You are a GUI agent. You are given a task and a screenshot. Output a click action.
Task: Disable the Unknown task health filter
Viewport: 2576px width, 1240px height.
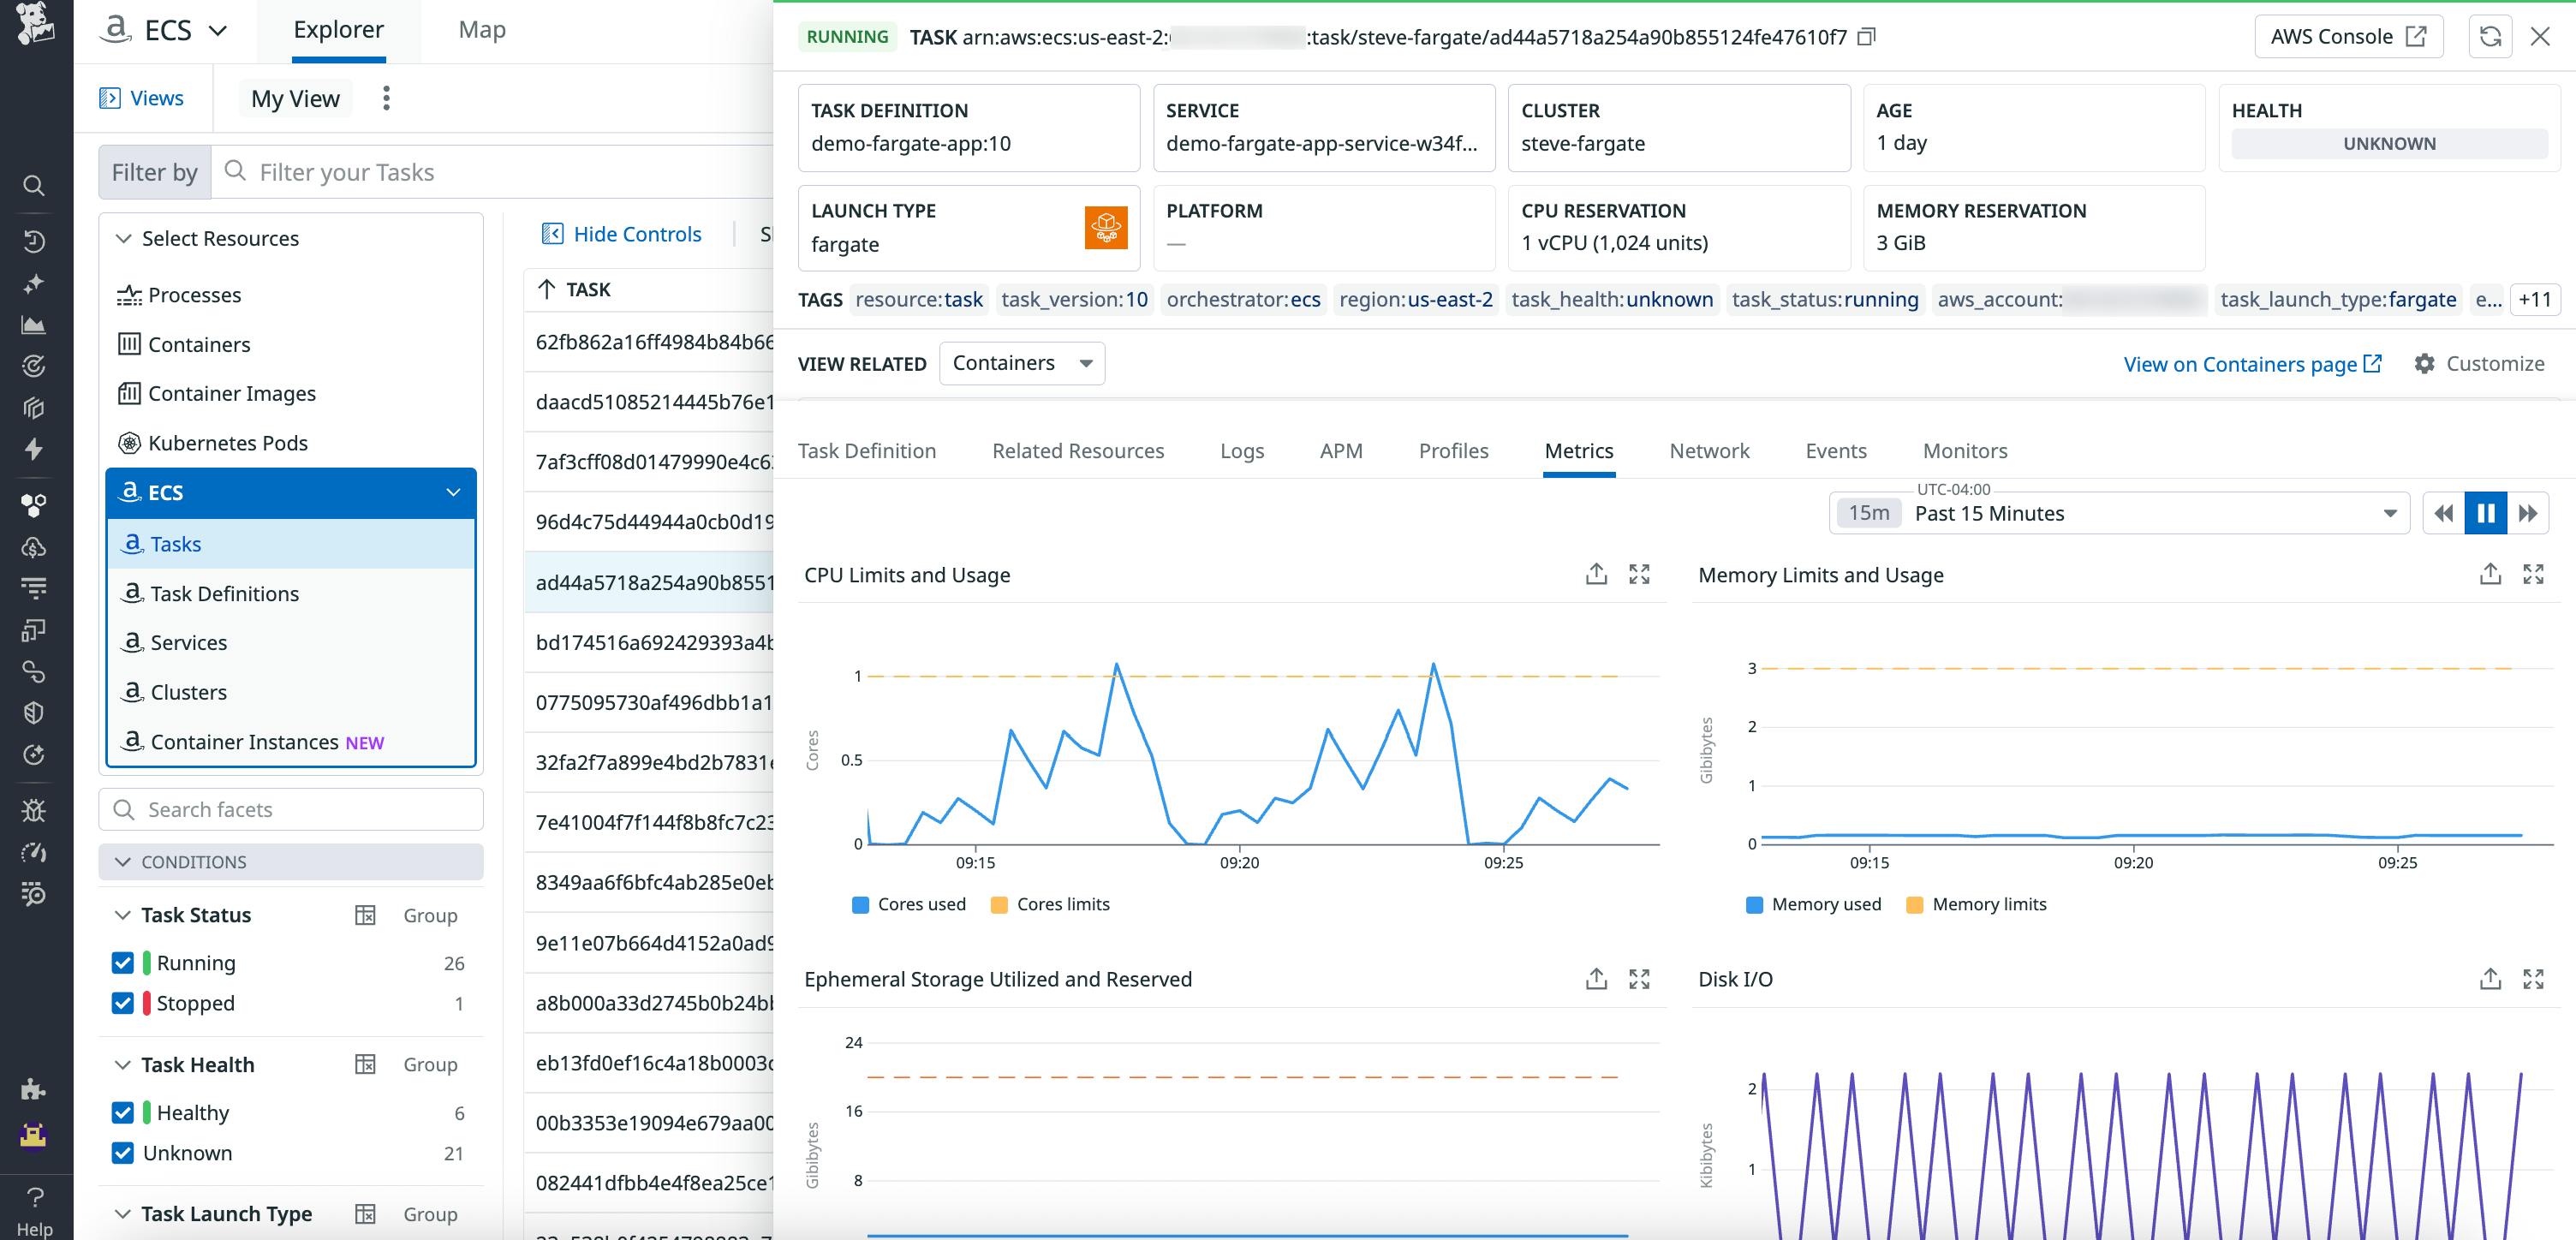pyautogui.click(x=122, y=1153)
